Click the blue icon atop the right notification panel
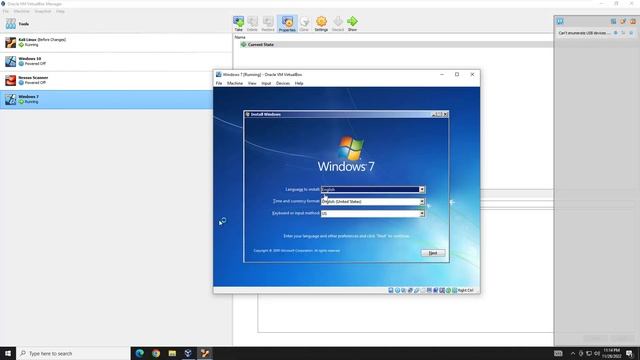The image size is (640, 360). click(560, 21)
